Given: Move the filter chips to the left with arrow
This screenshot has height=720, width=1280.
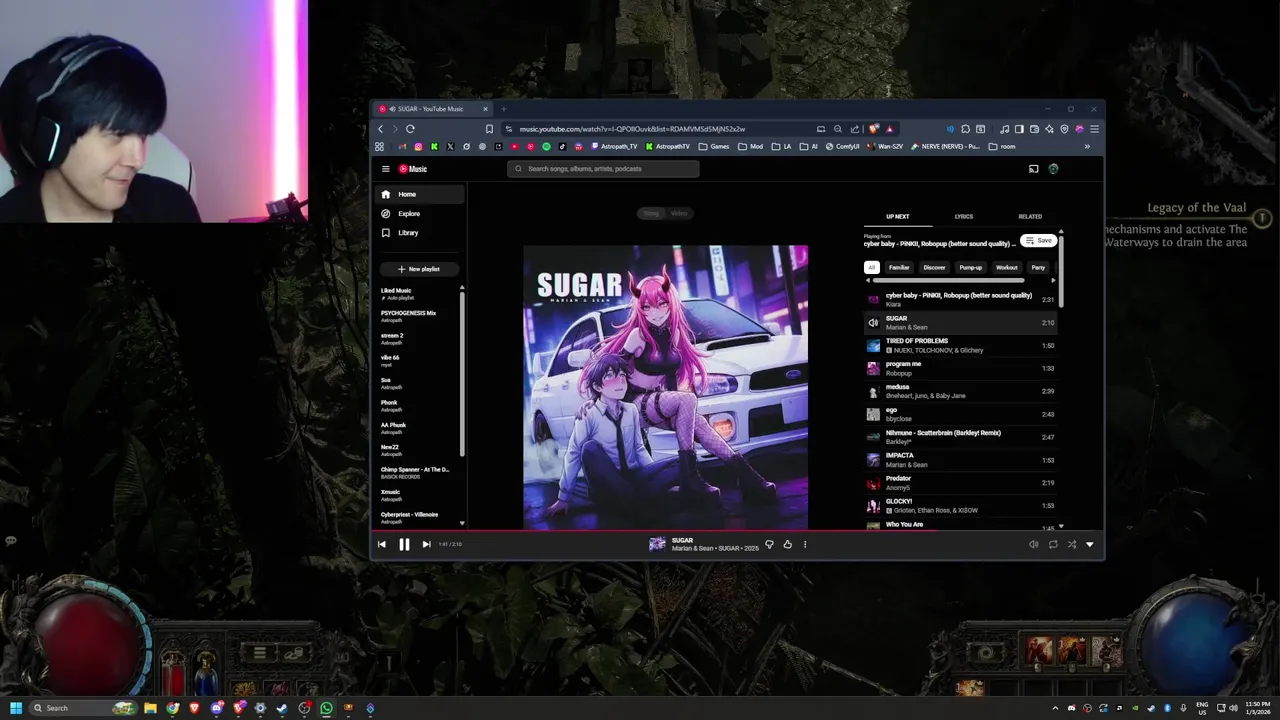Looking at the screenshot, I should (867, 281).
